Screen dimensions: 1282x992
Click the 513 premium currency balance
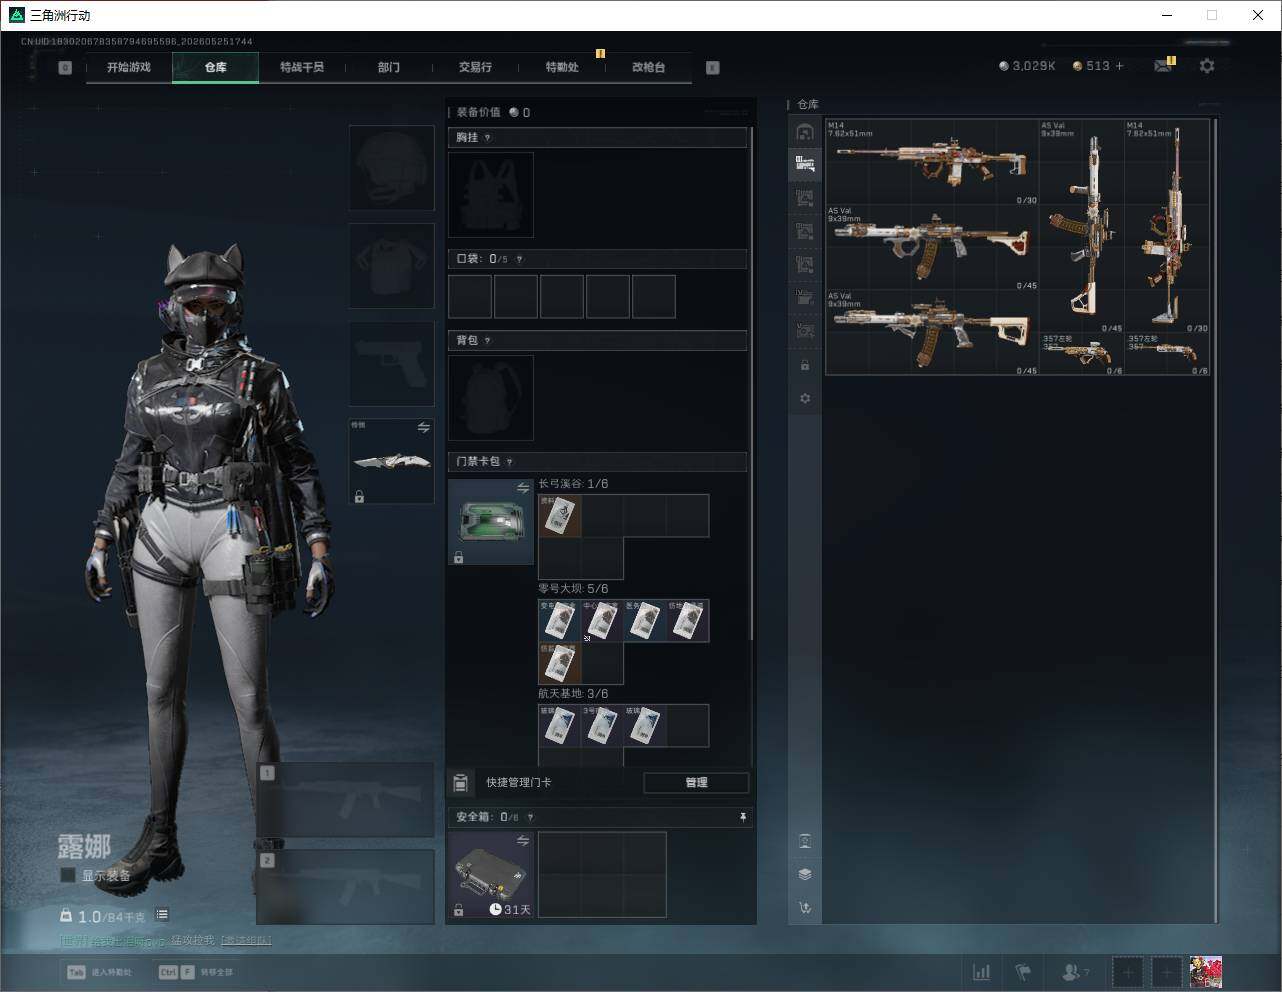(x=1091, y=66)
